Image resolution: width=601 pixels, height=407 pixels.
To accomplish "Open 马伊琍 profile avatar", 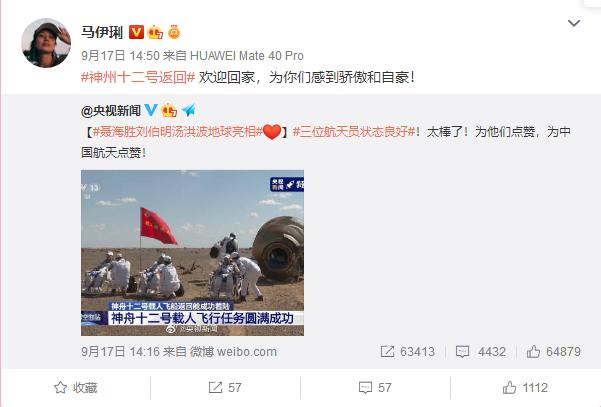I will tap(46, 43).
